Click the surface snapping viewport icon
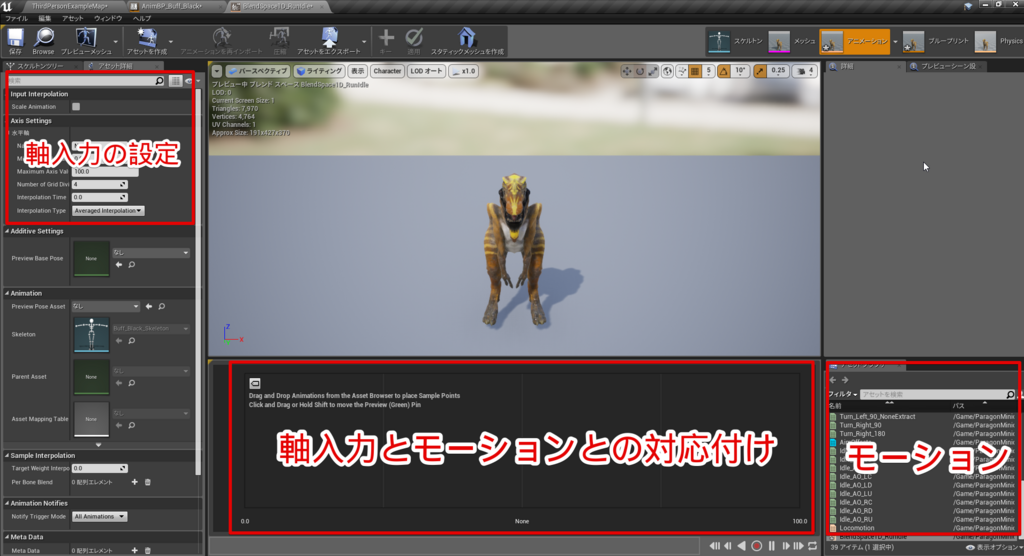Image resolution: width=1024 pixels, height=556 pixels. tap(682, 71)
